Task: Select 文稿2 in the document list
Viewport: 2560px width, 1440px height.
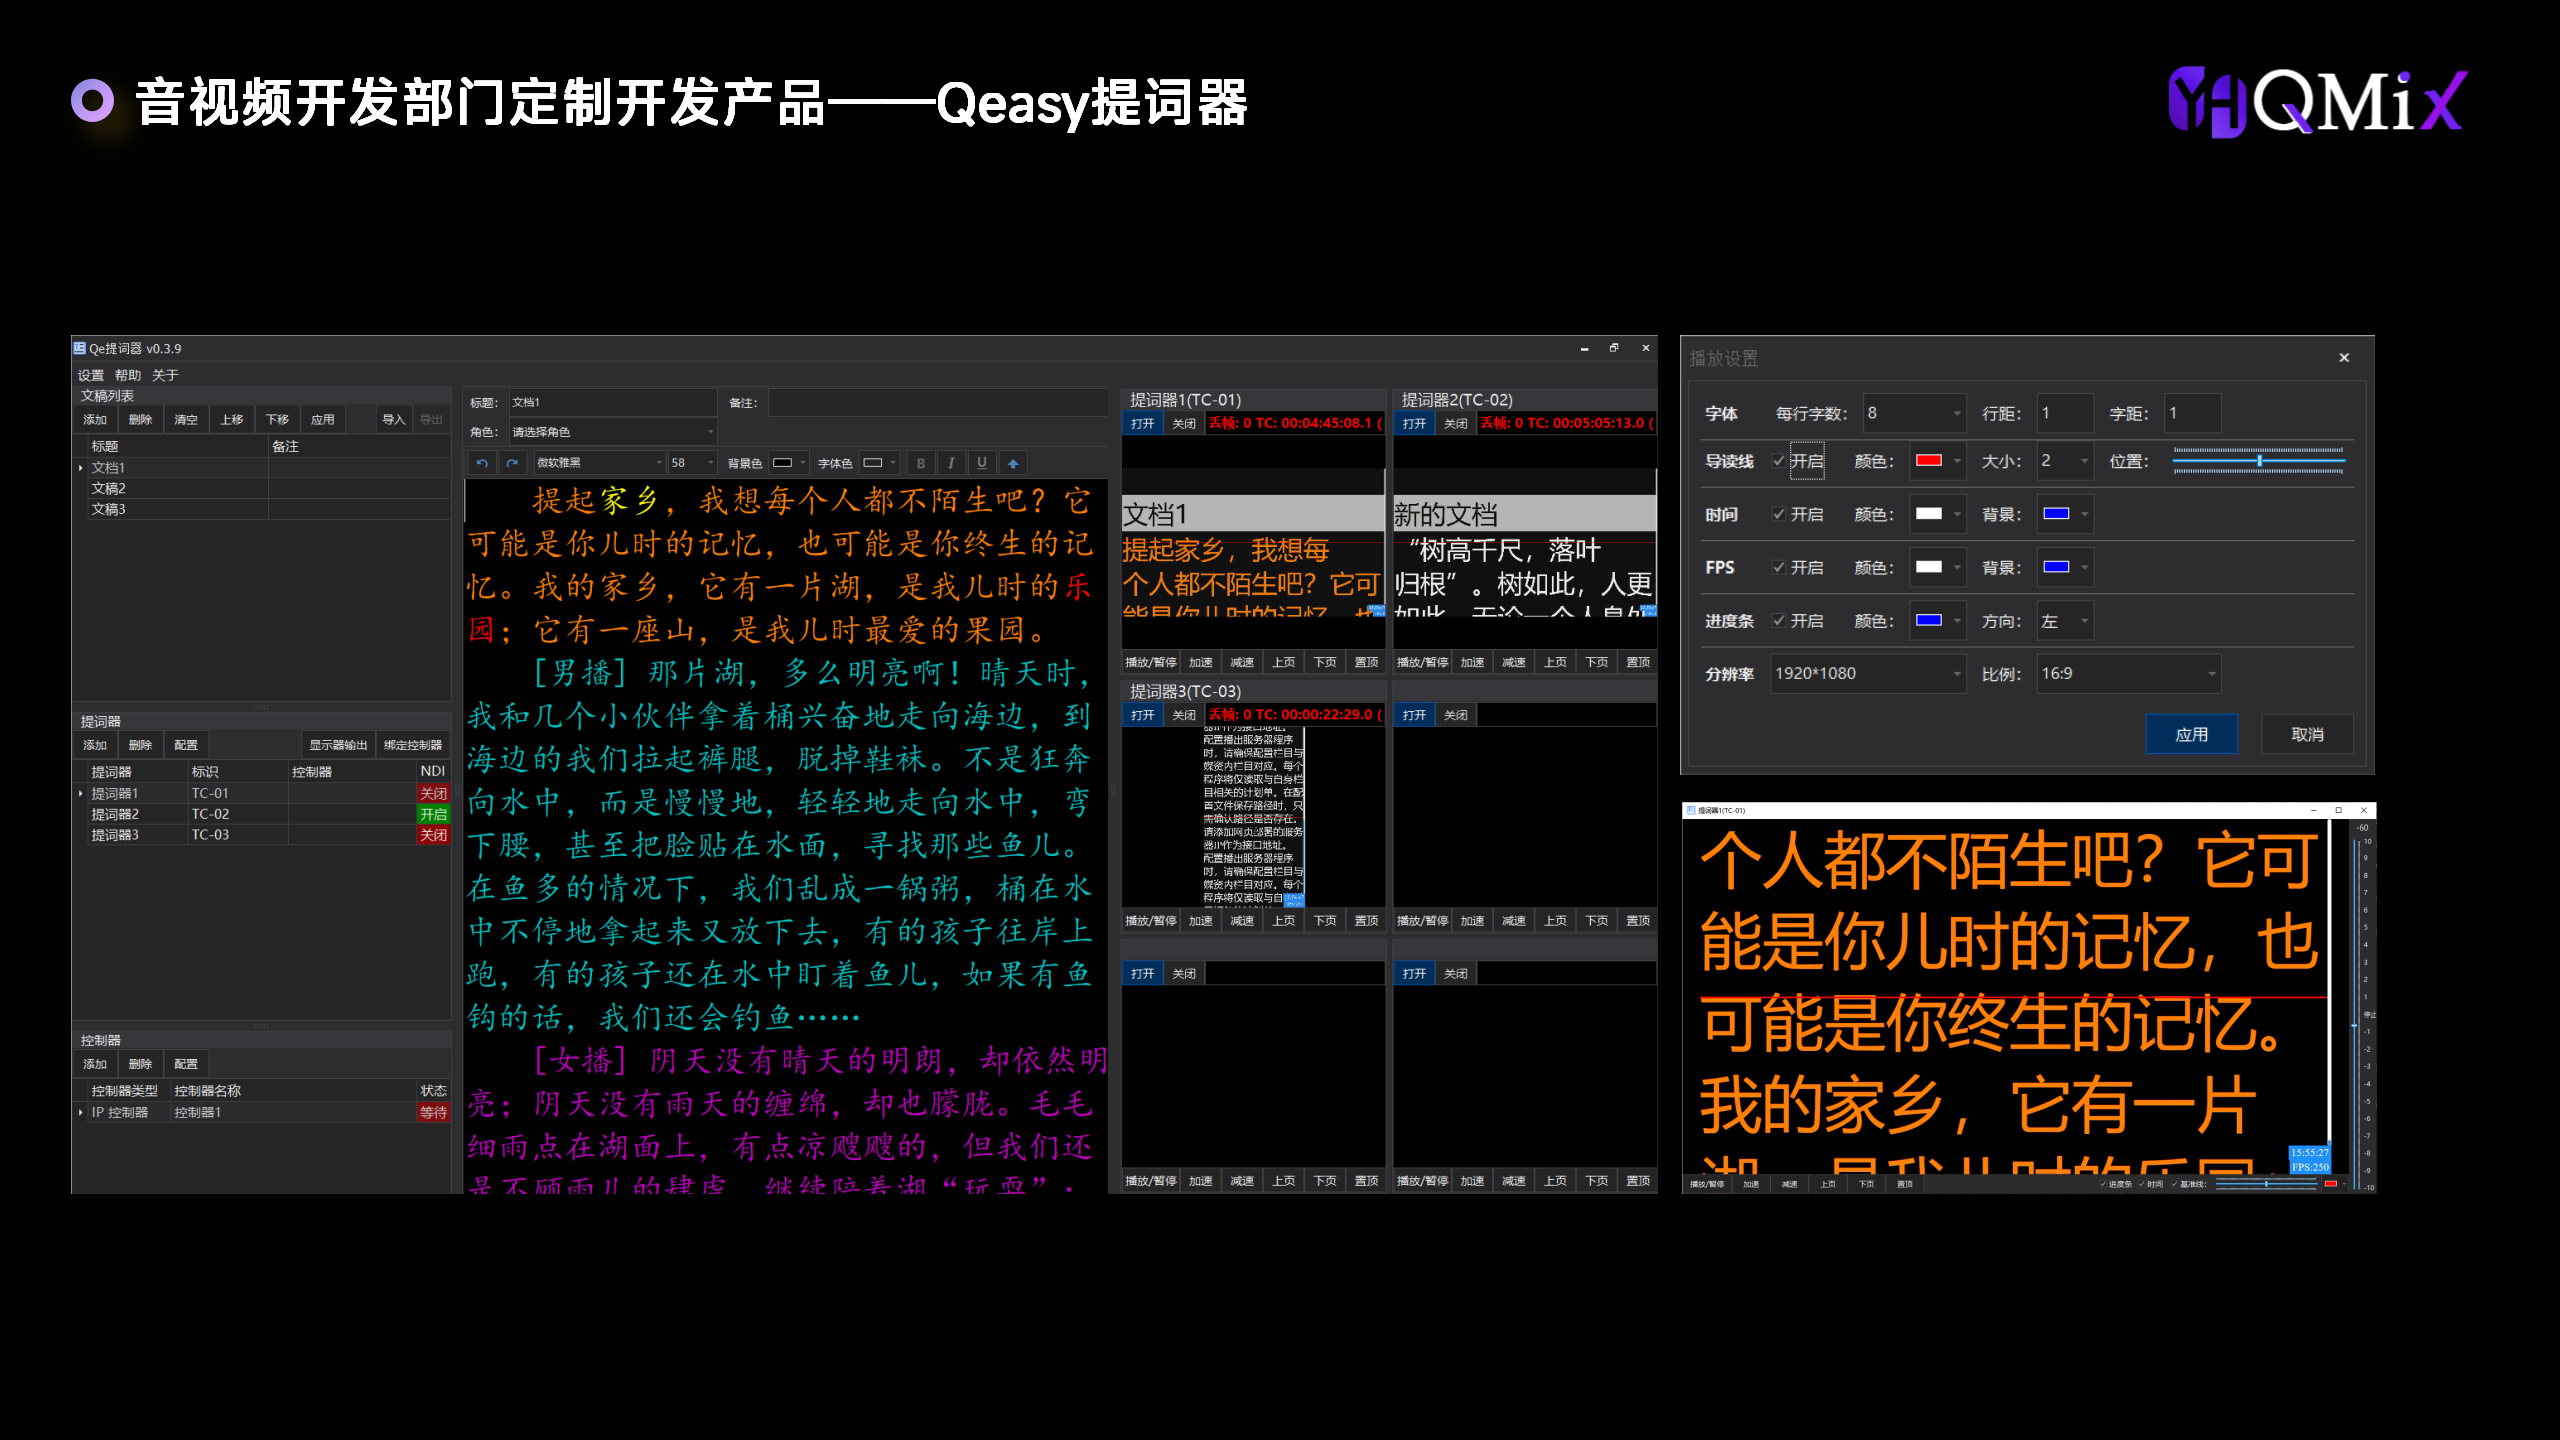Action: pos(109,488)
